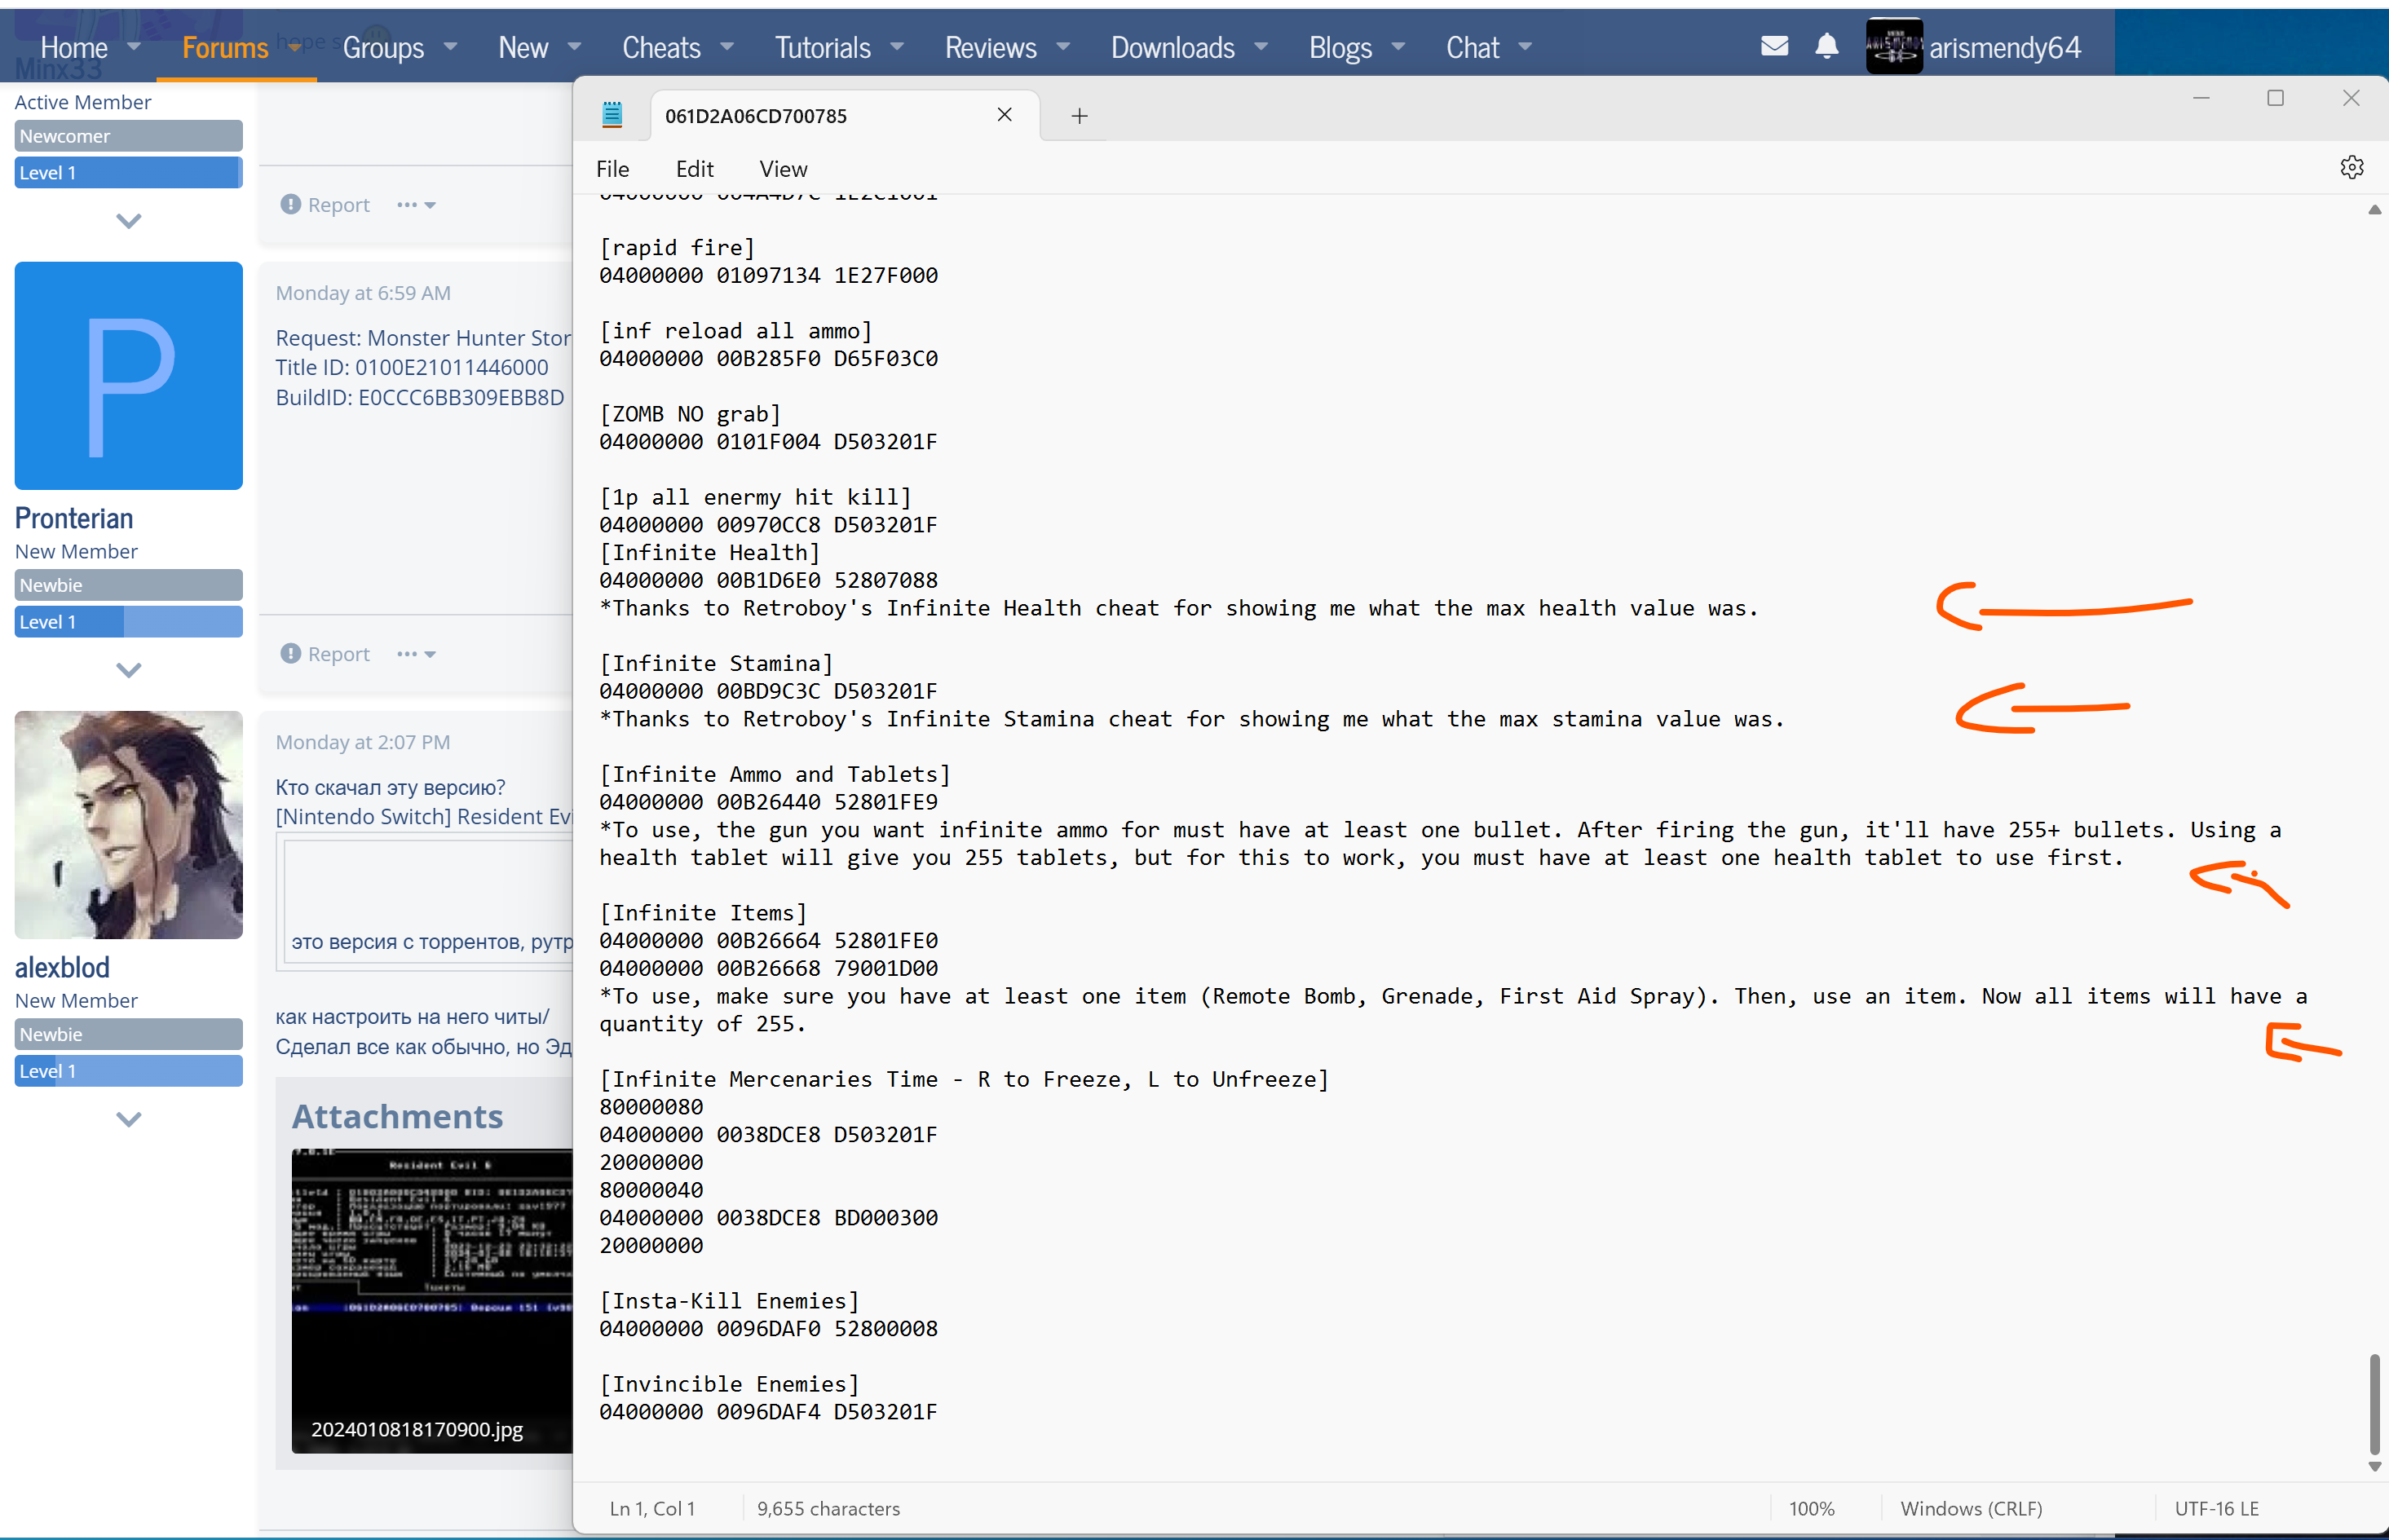Click arismendy64 username
The height and width of the screenshot is (1540, 2389).
(x=2004, y=47)
